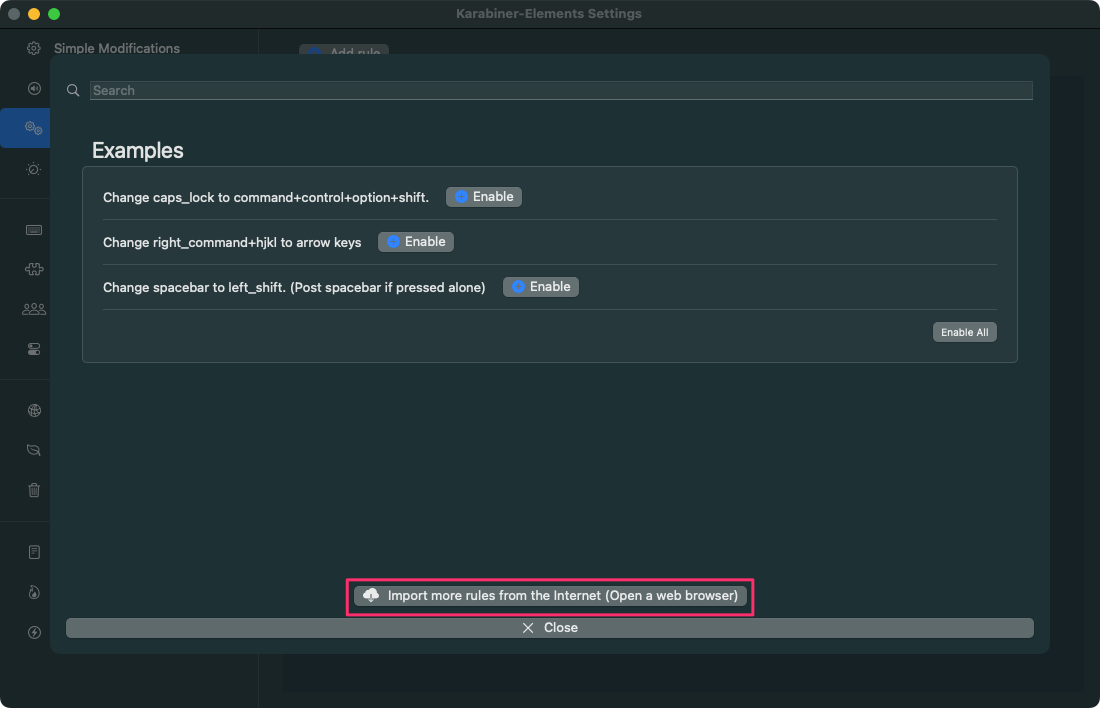This screenshot has height=708, width=1100.
Task: Click the Enable All button
Action: pos(964,332)
